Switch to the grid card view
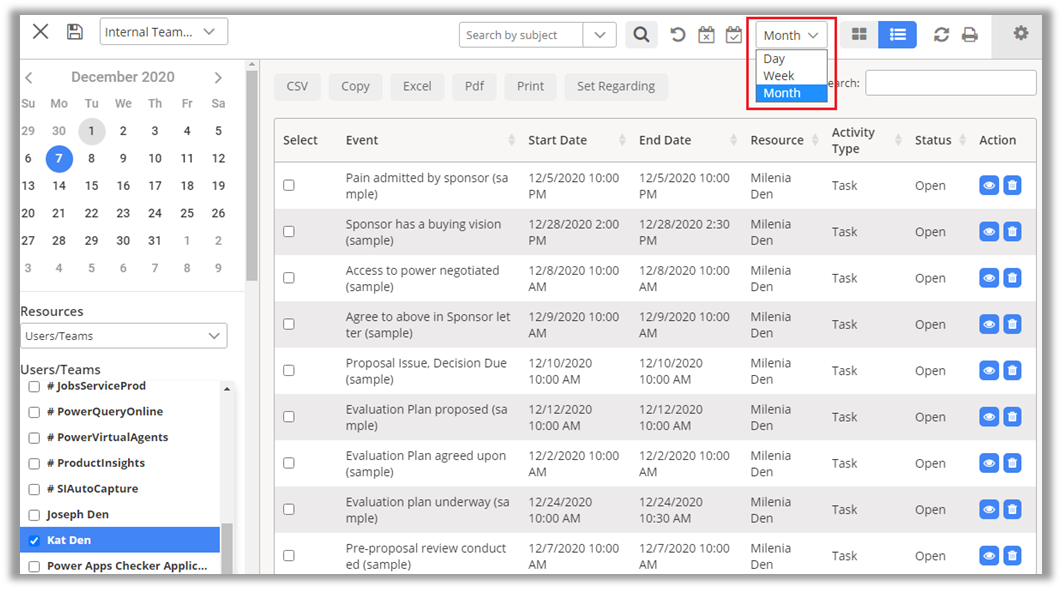Screen dimensions: 1062x589 [858, 35]
